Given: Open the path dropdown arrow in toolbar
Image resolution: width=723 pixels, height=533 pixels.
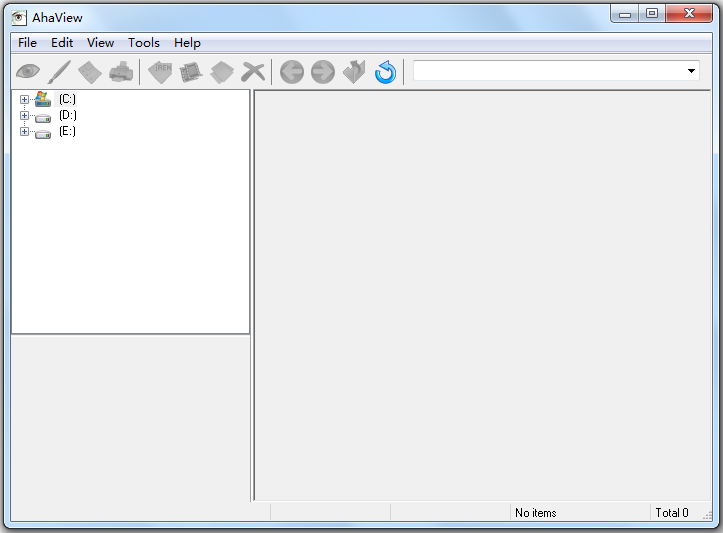Looking at the screenshot, I should [x=691, y=71].
